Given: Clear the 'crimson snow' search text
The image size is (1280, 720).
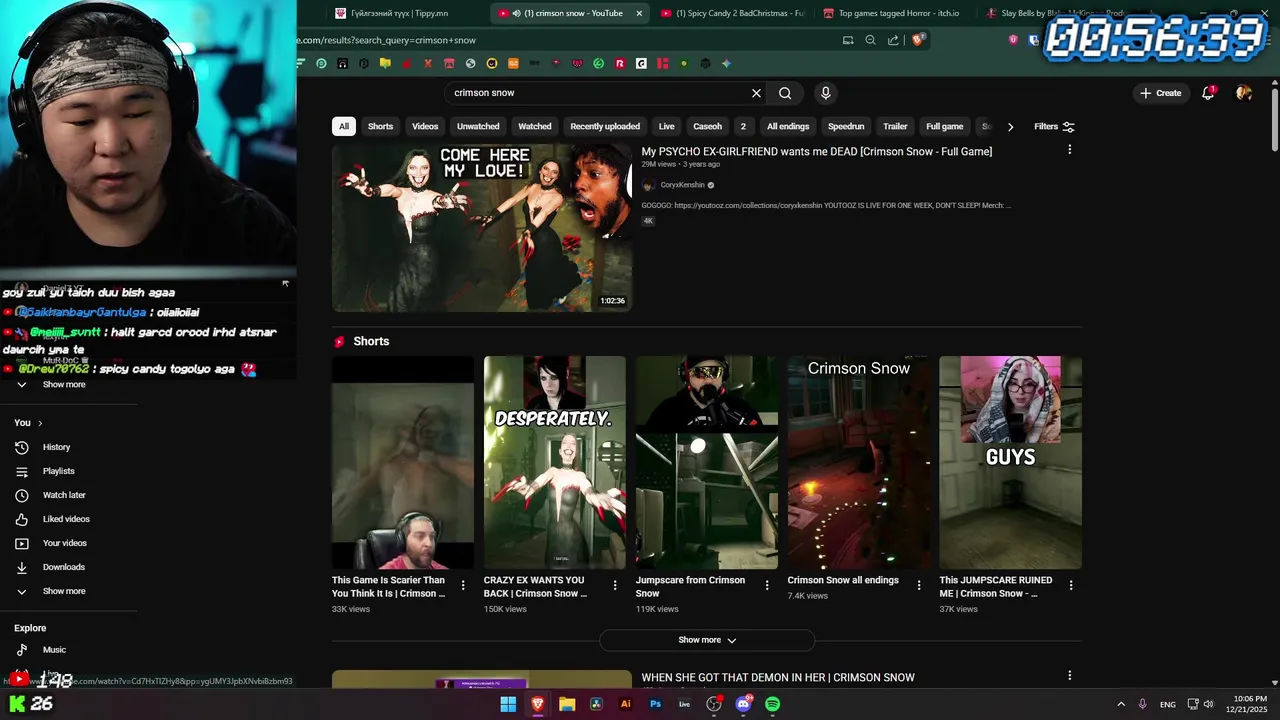Looking at the screenshot, I should coord(756,93).
